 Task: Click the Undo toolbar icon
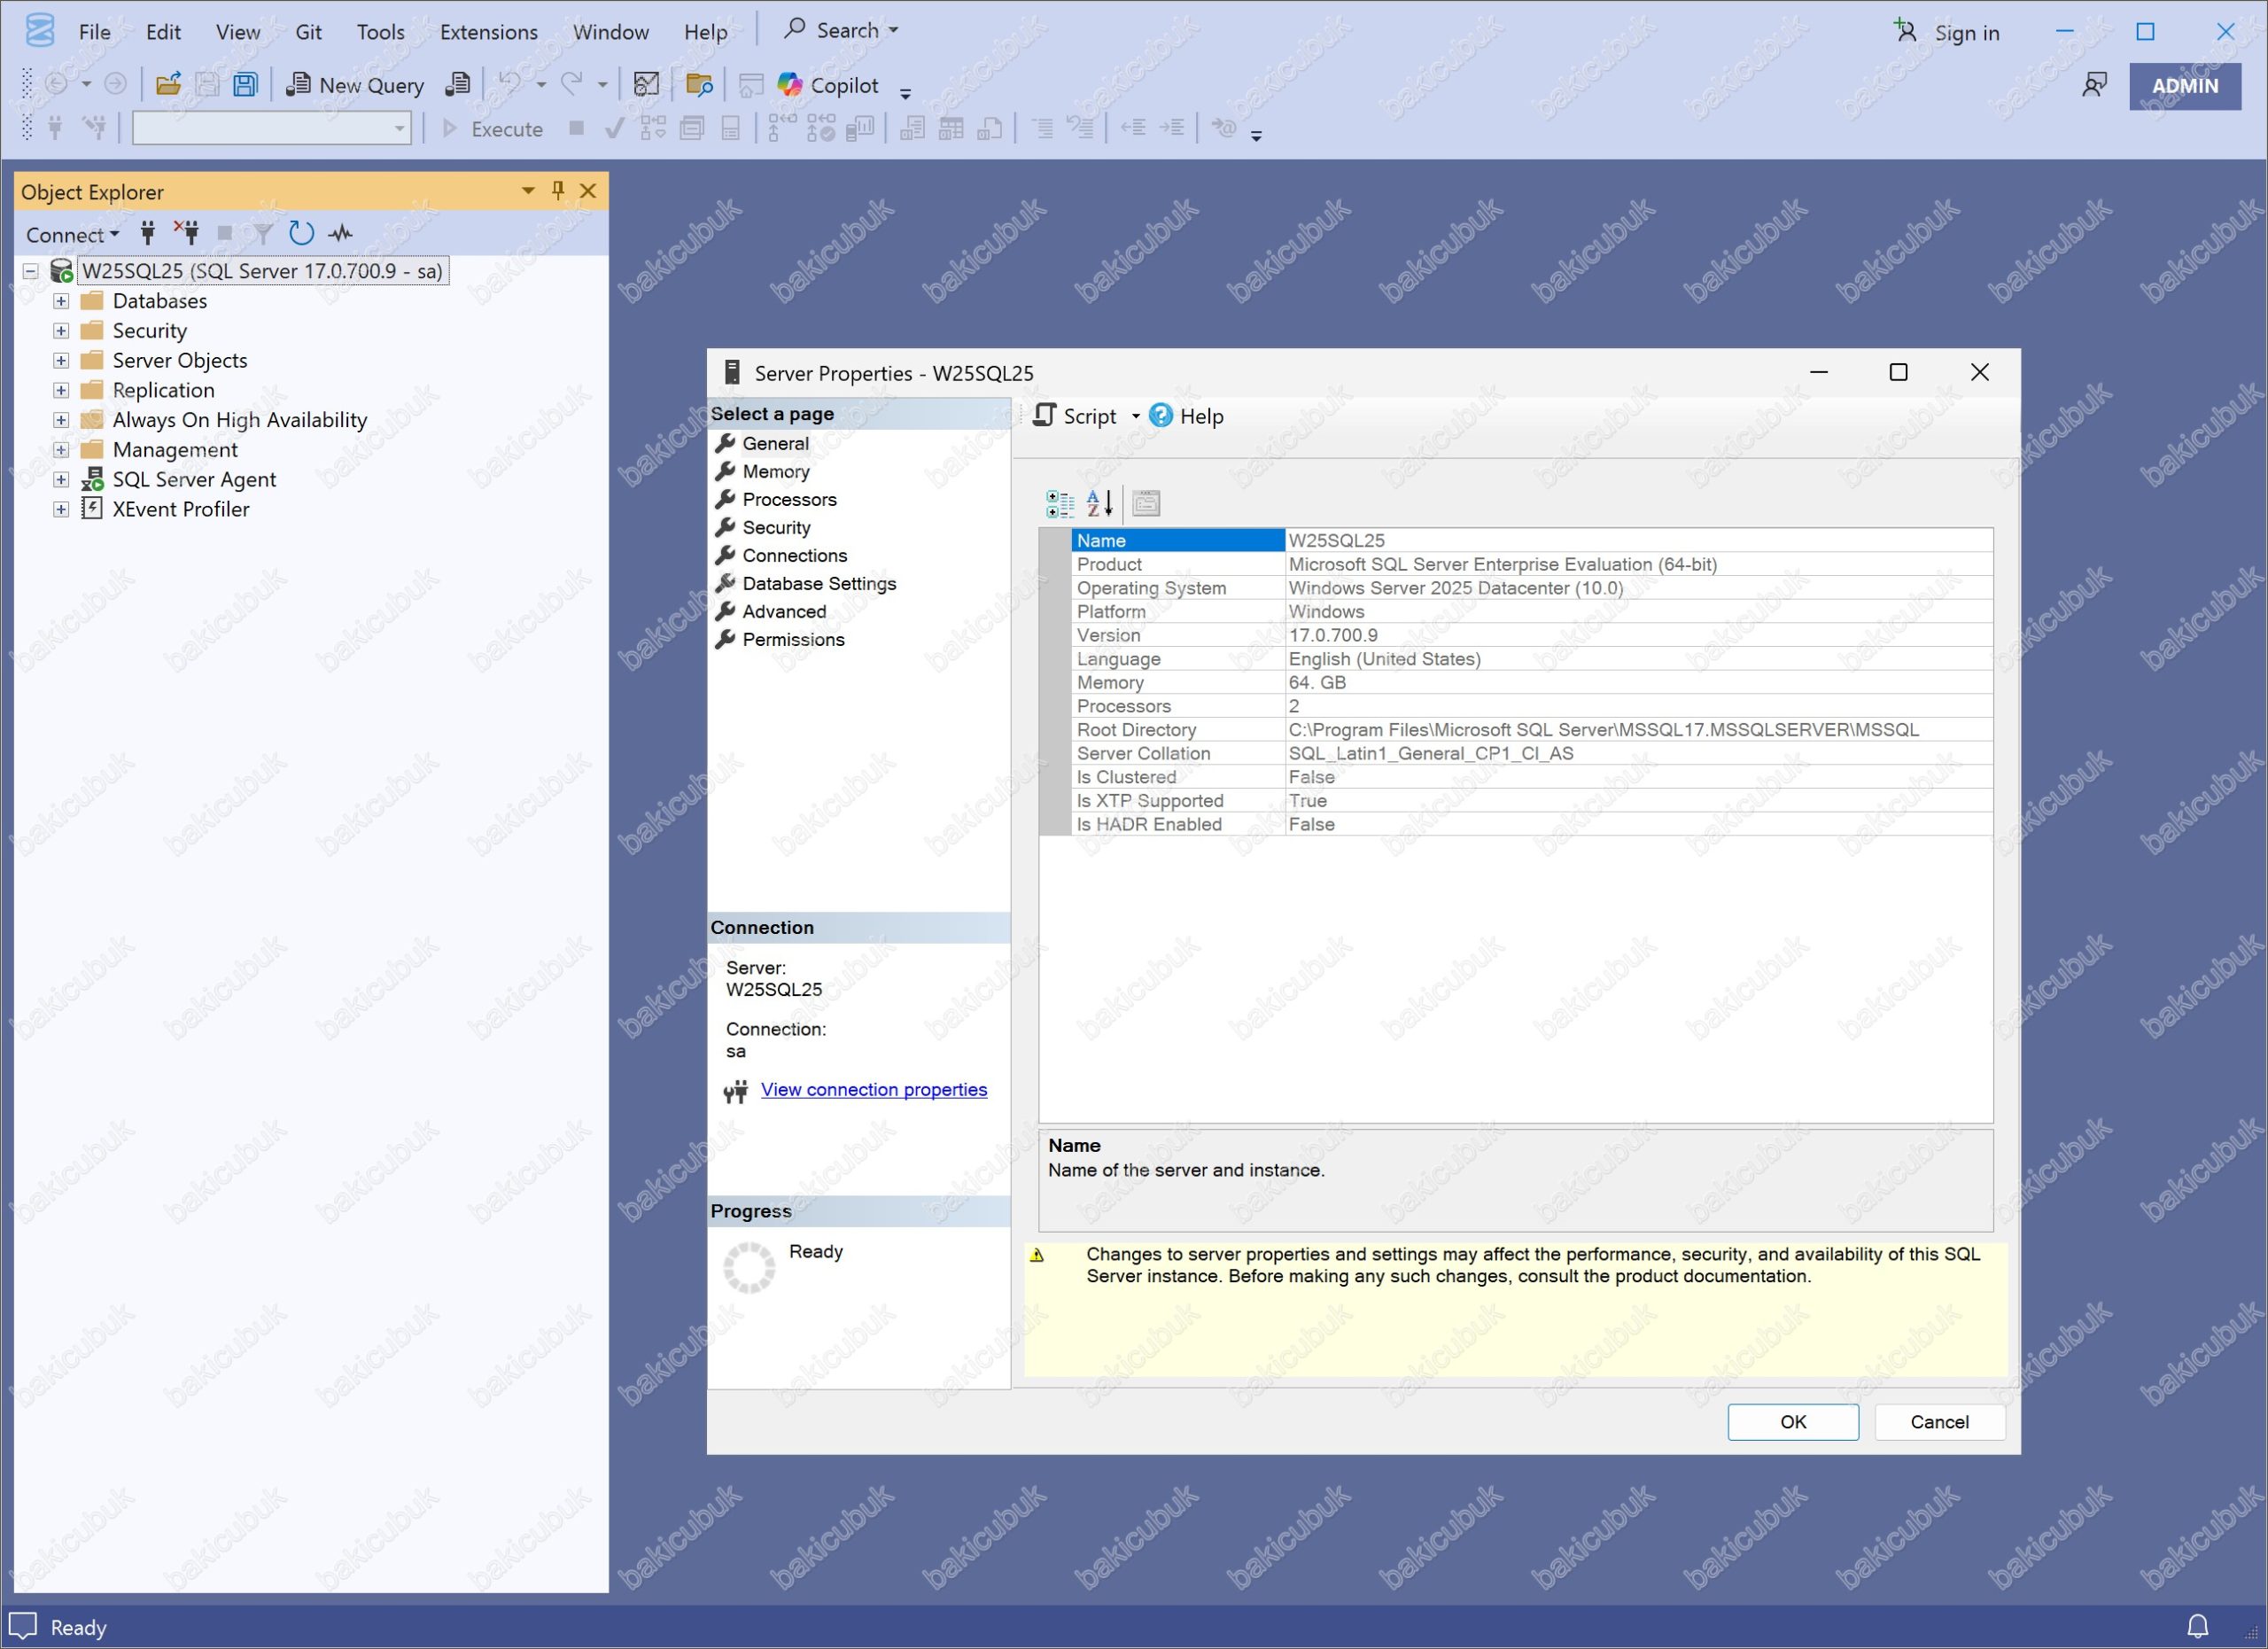coord(511,84)
